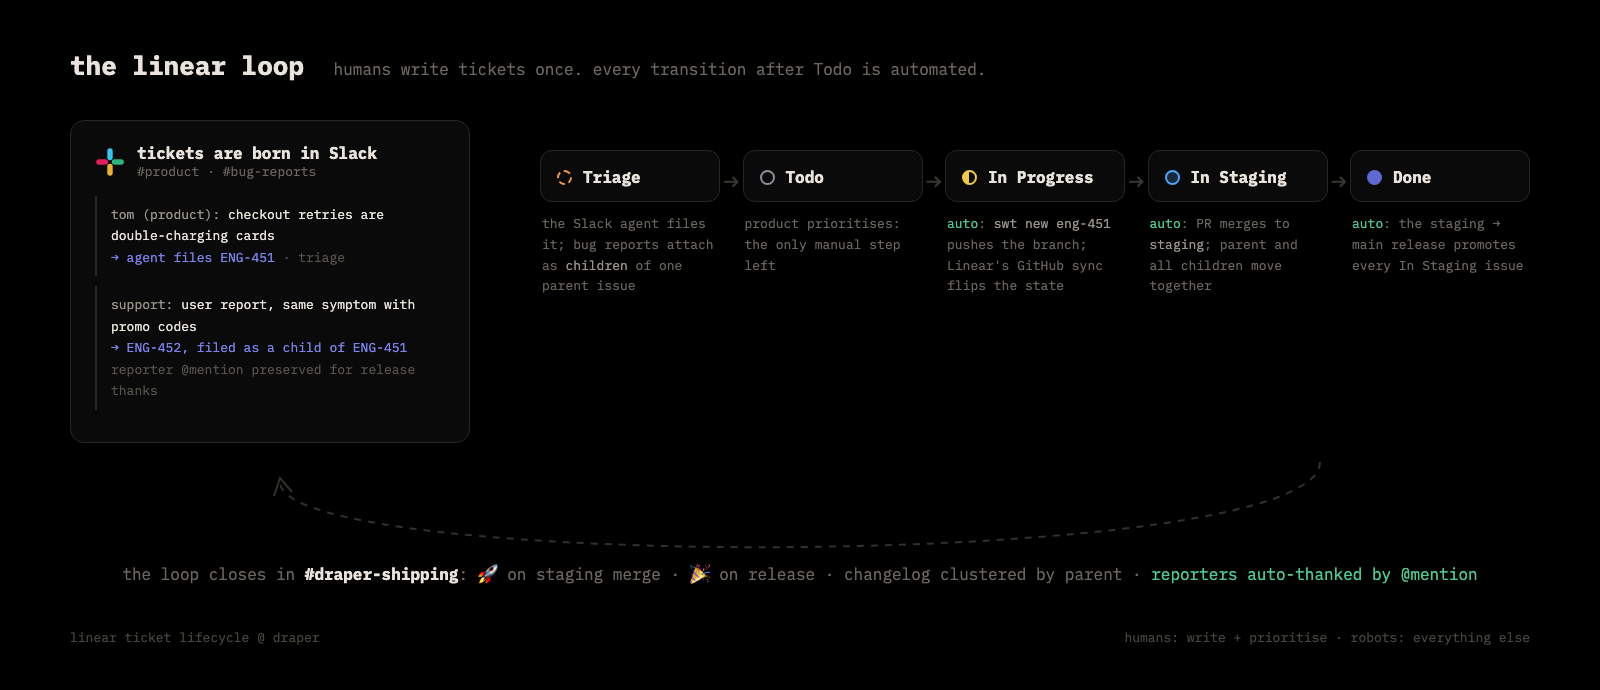The height and width of the screenshot is (690, 1600).
Task: Click the arrow between Triage and Todo
Action: (x=731, y=182)
